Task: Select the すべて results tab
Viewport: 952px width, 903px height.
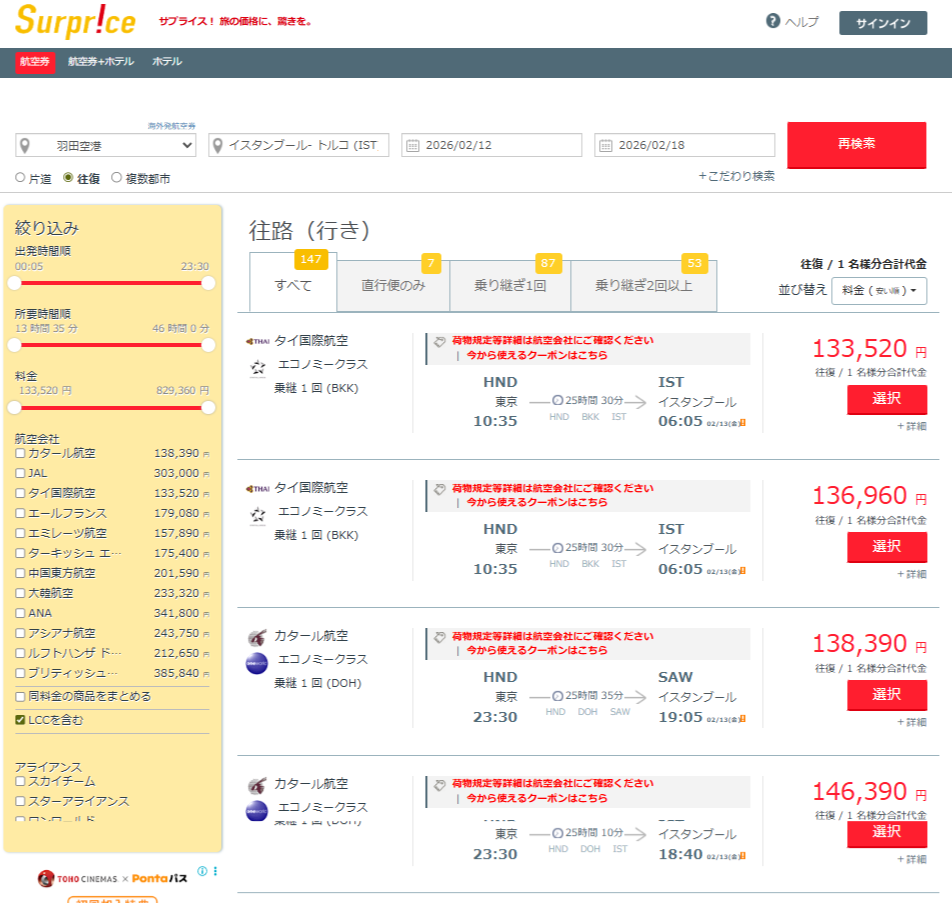Action: coord(293,283)
